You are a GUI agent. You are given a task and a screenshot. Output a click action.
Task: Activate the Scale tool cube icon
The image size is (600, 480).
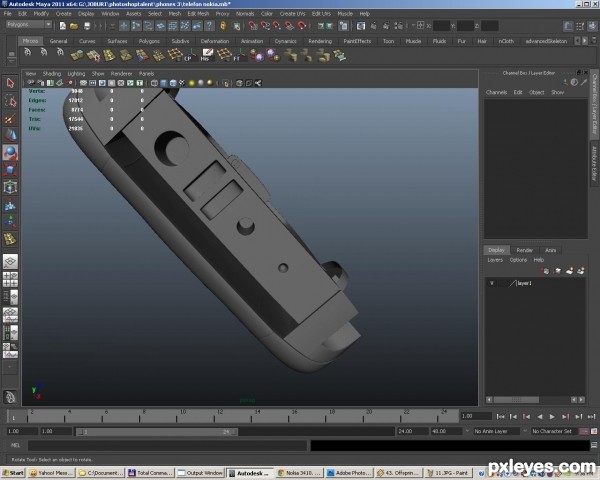(10, 170)
